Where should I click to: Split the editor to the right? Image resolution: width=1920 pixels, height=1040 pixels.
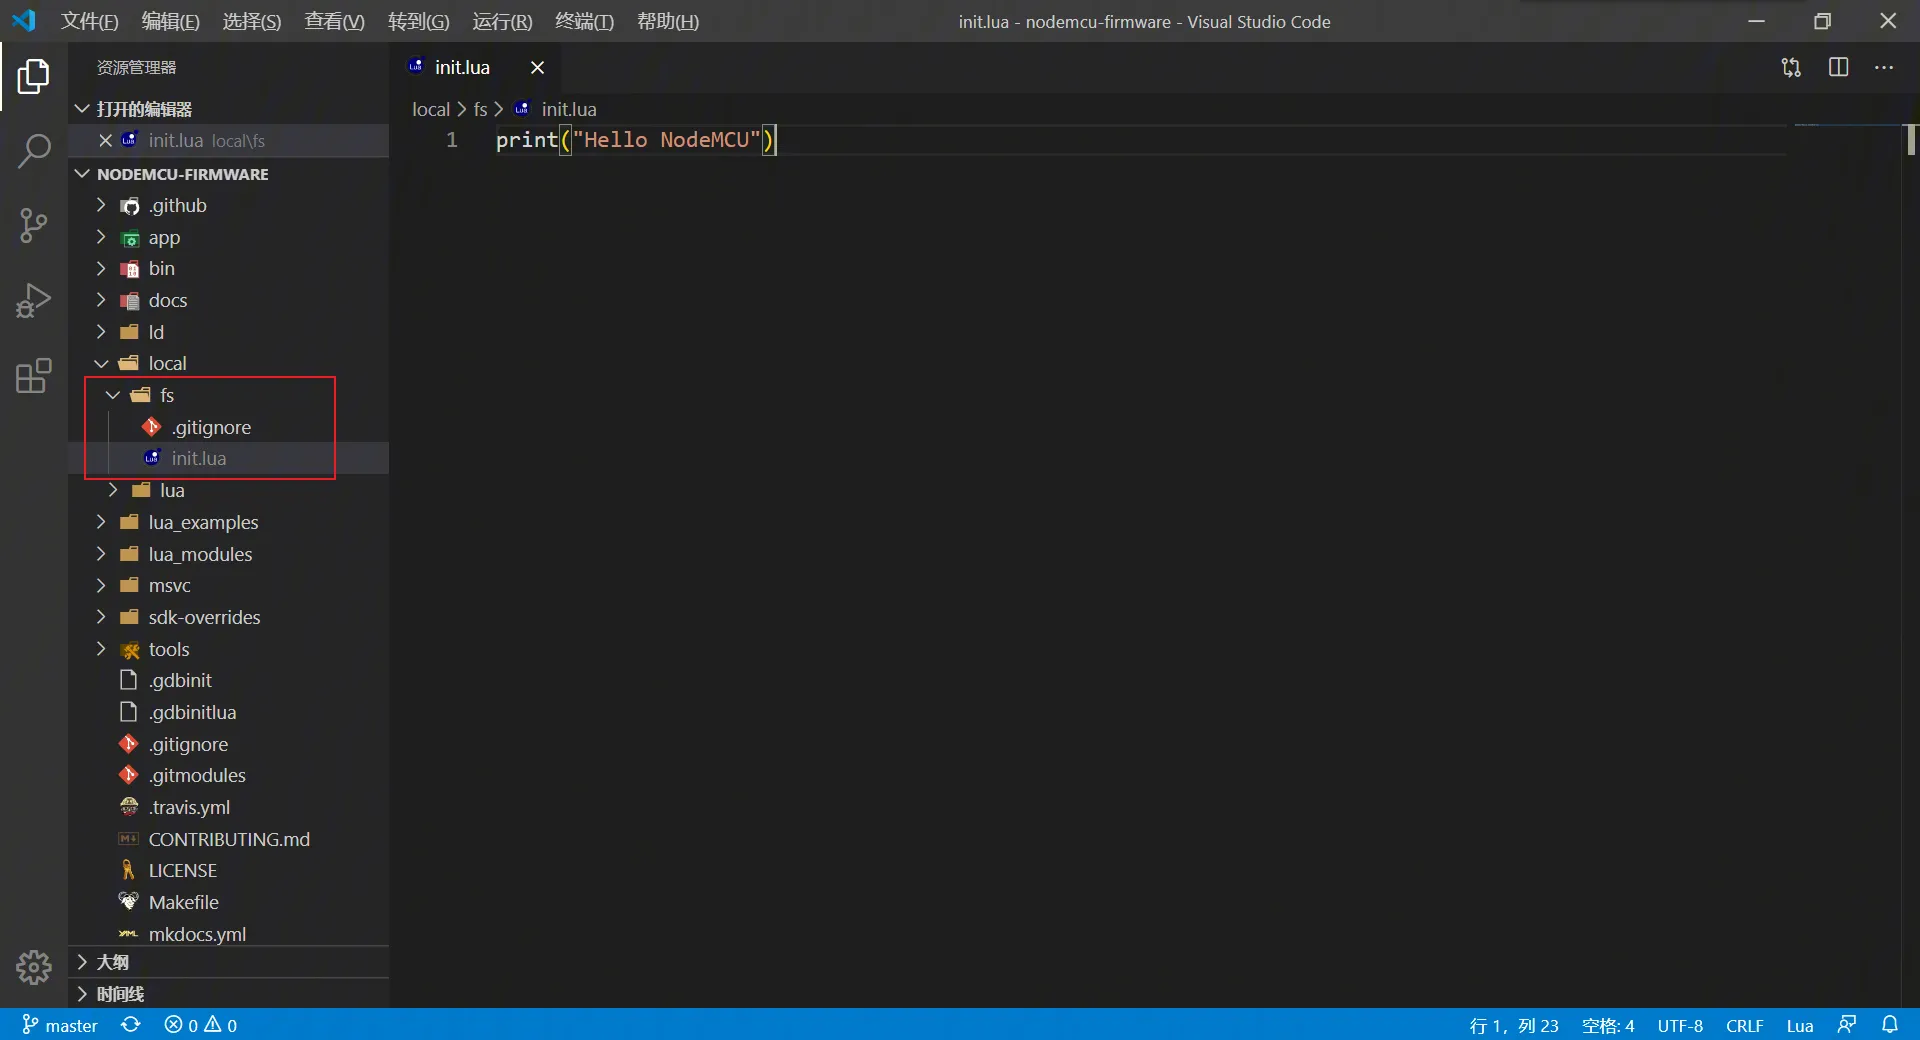point(1838,67)
